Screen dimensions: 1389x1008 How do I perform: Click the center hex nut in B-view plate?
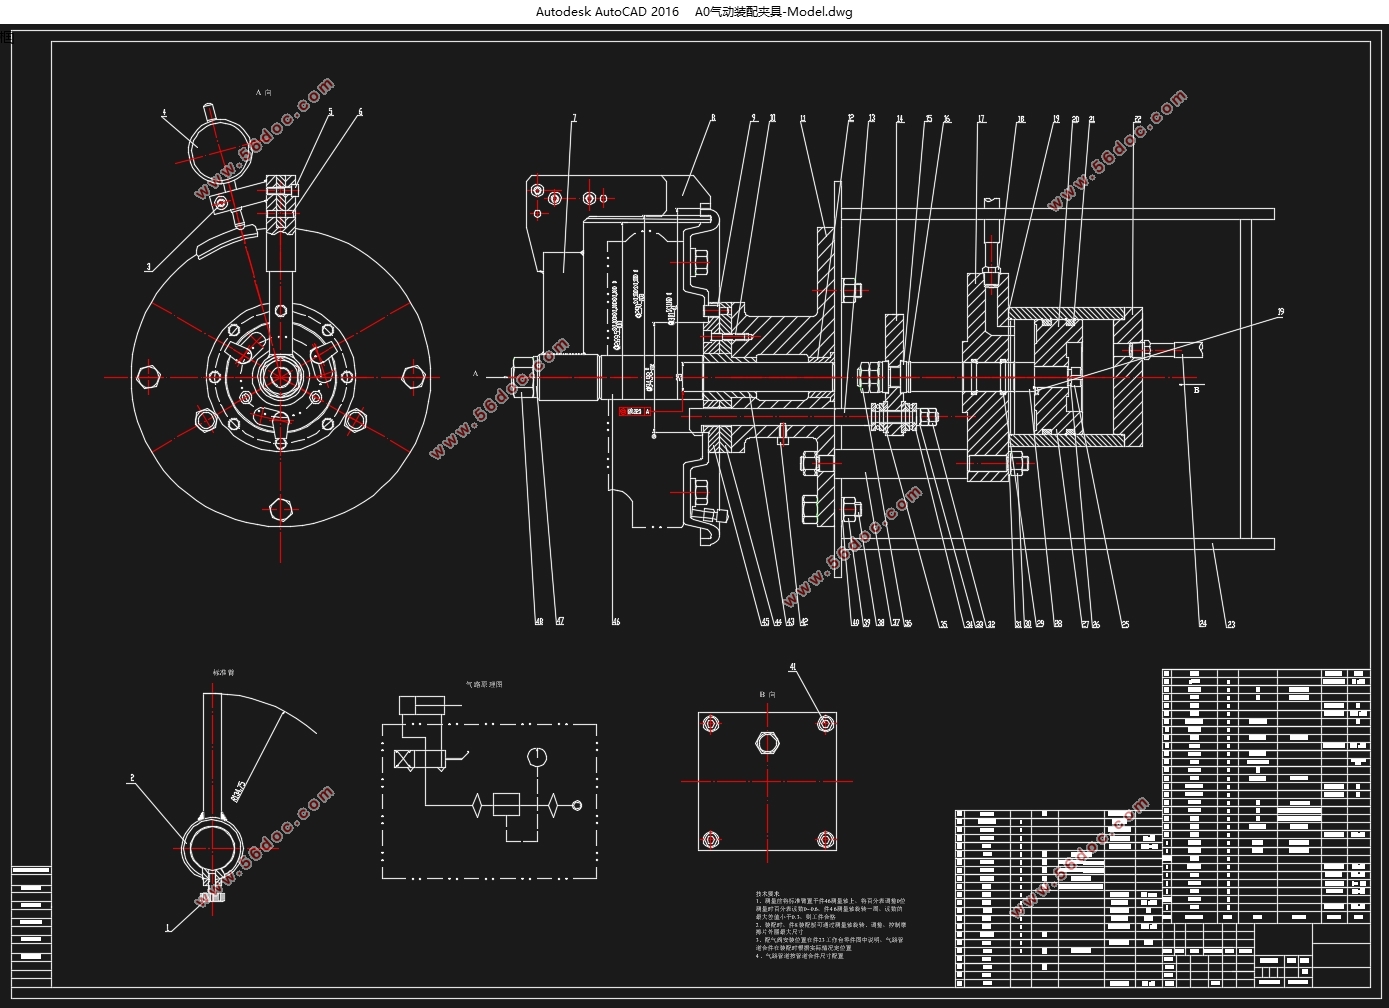767,743
